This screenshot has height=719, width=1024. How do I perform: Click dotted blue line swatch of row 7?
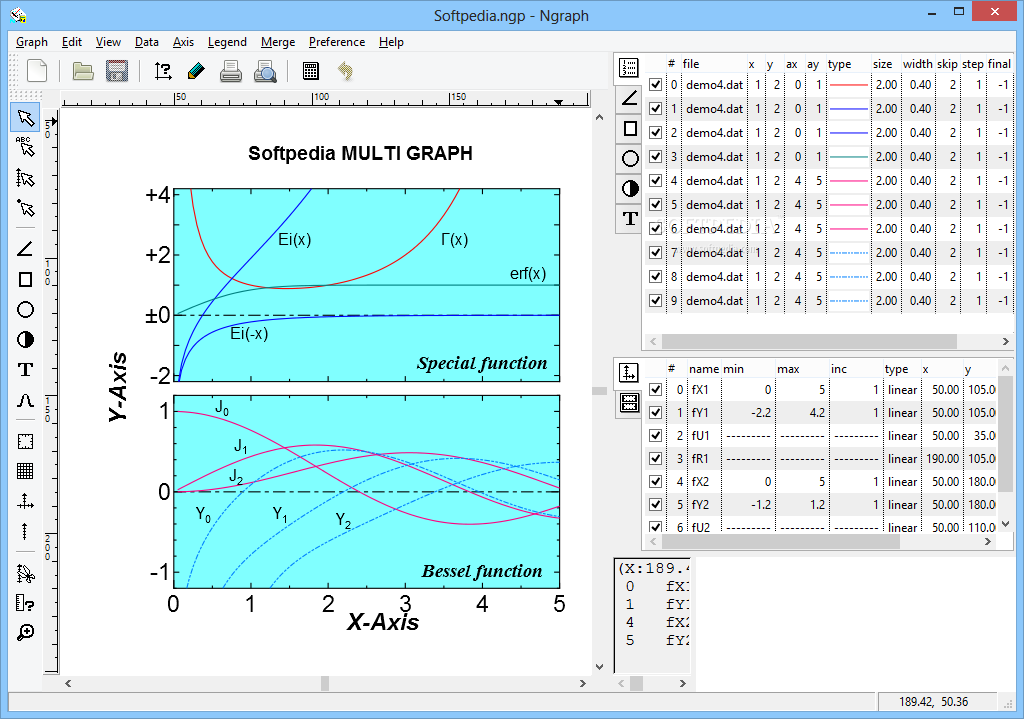(848, 253)
